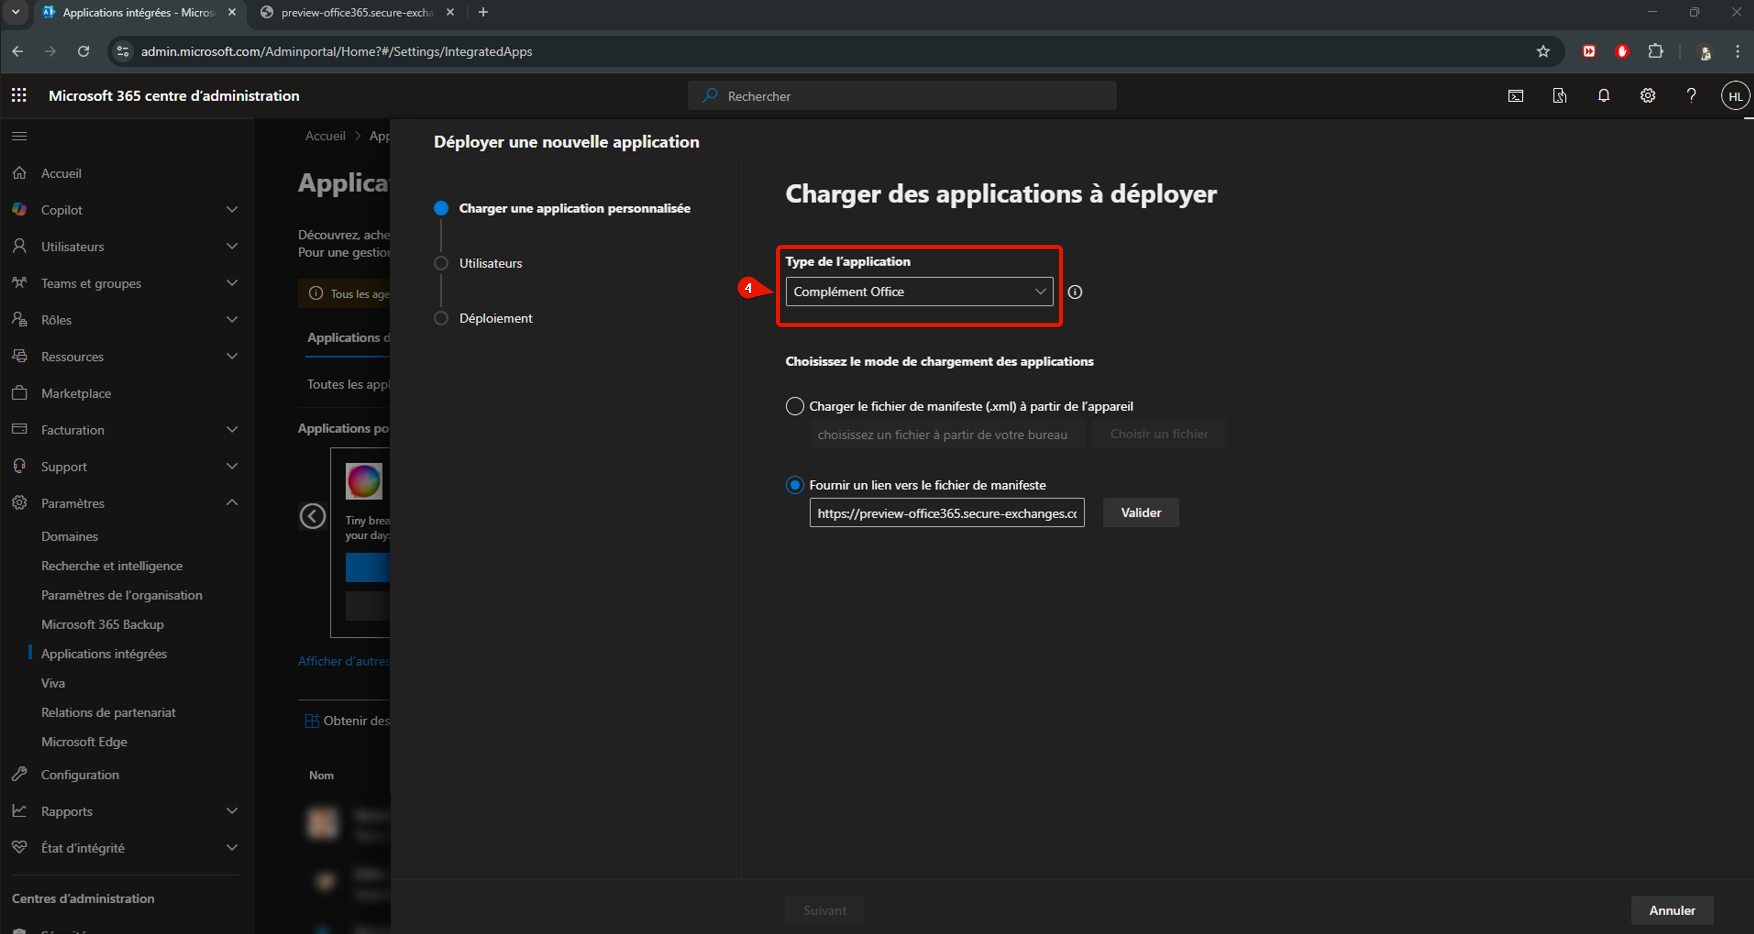Screen dimensions: 1754x934
Task: Click the site information icon in address bar
Action: tap(122, 51)
